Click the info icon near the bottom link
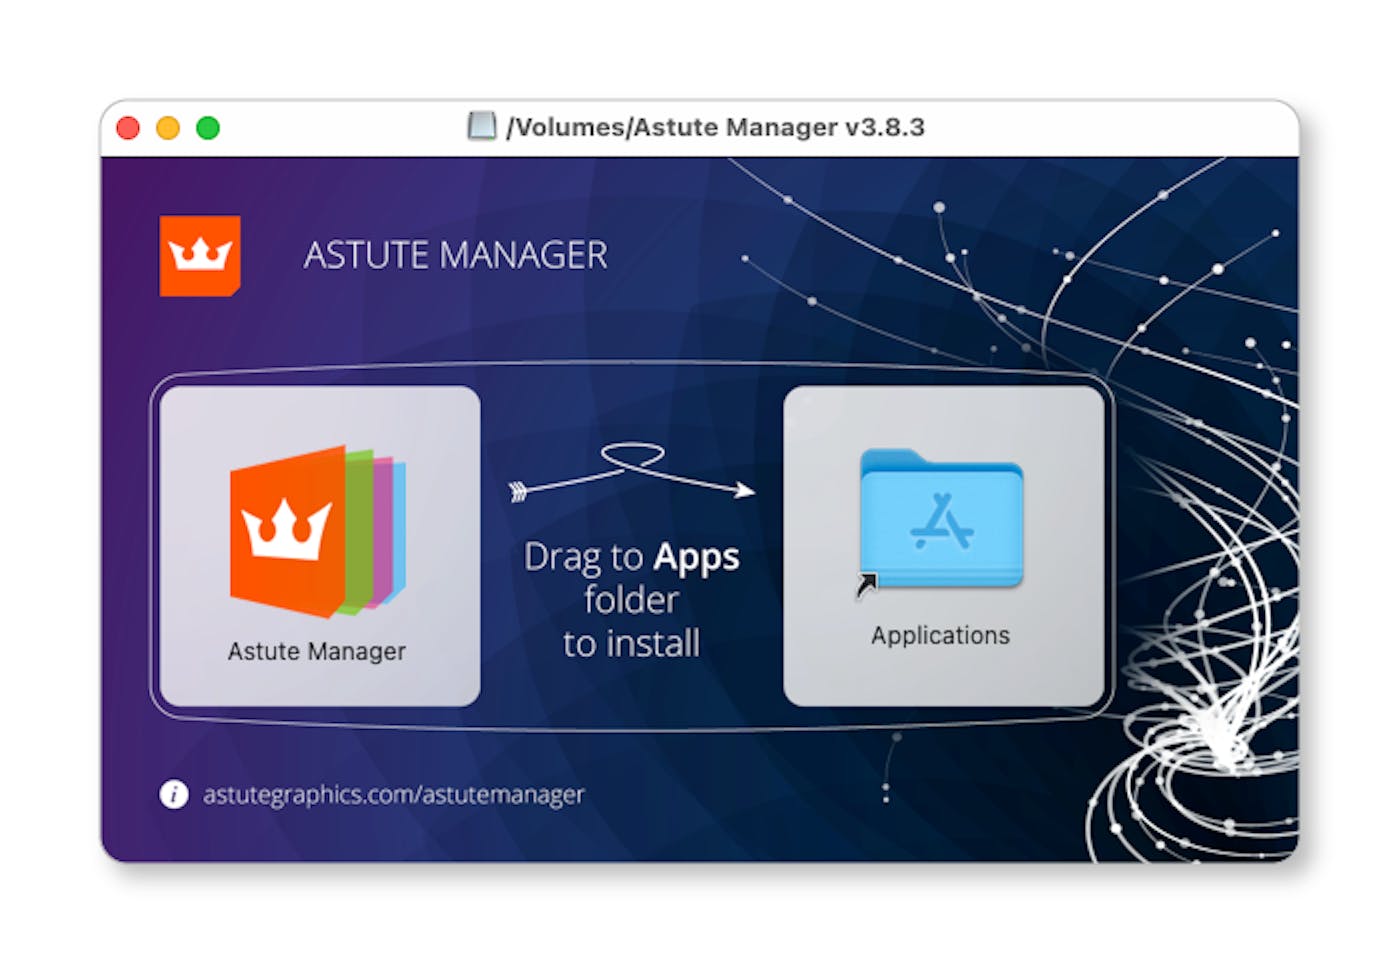1400x964 pixels. [176, 795]
